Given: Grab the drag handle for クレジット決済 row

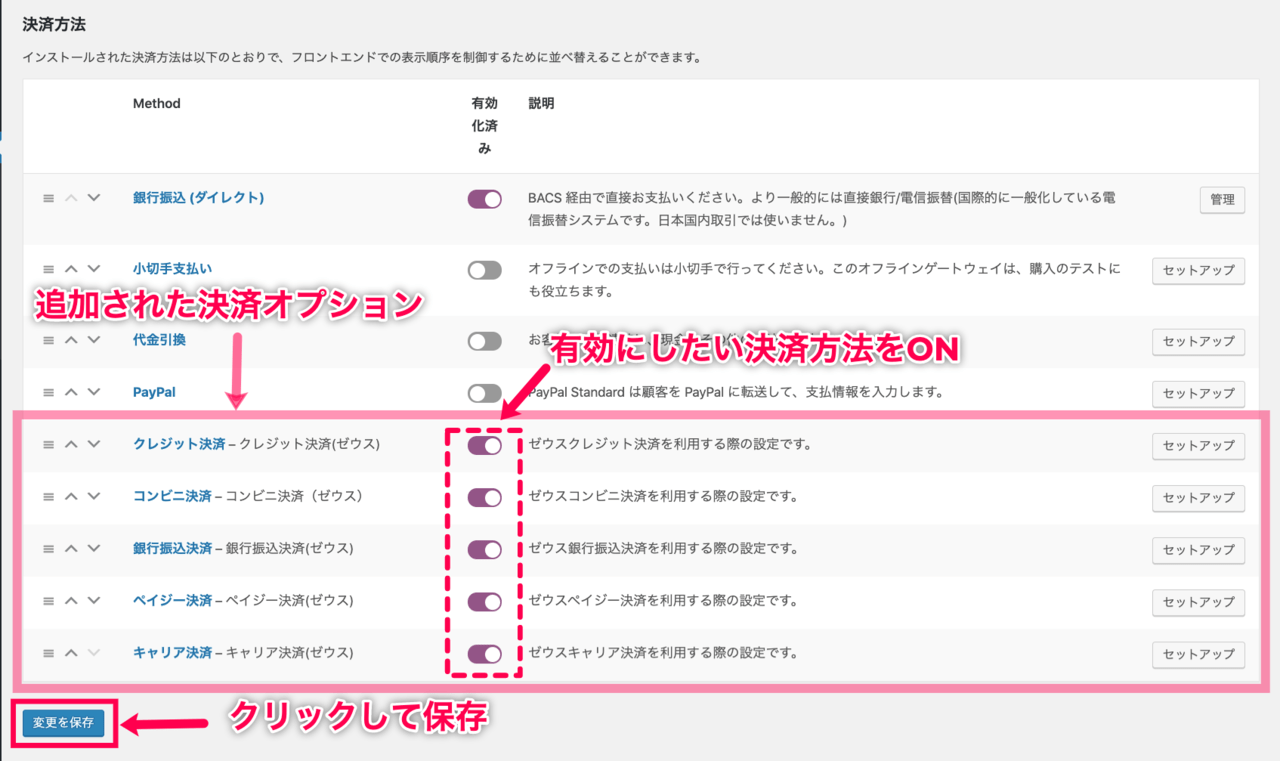Looking at the screenshot, I should click(x=48, y=444).
